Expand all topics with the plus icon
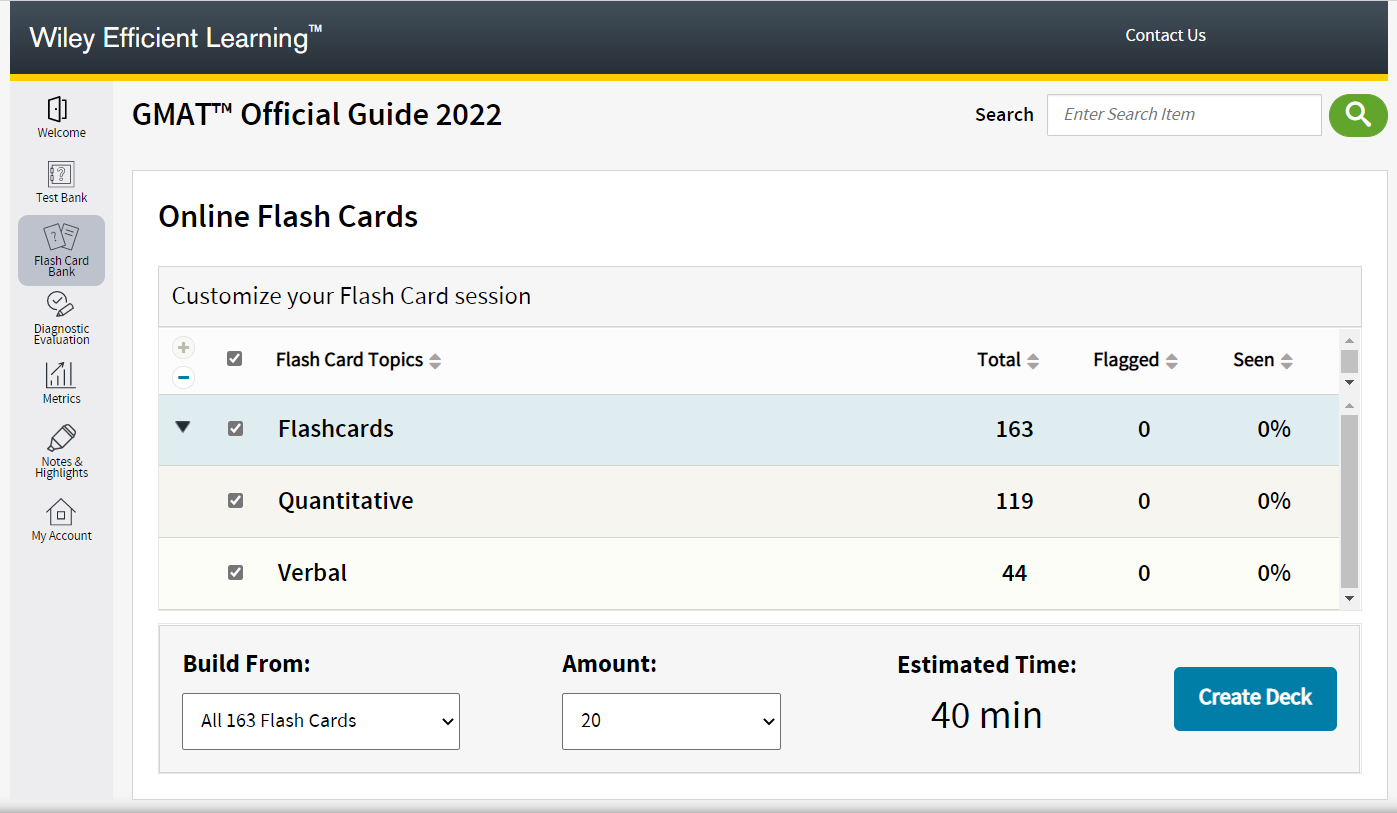1397x813 pixels. coord(183,347)
